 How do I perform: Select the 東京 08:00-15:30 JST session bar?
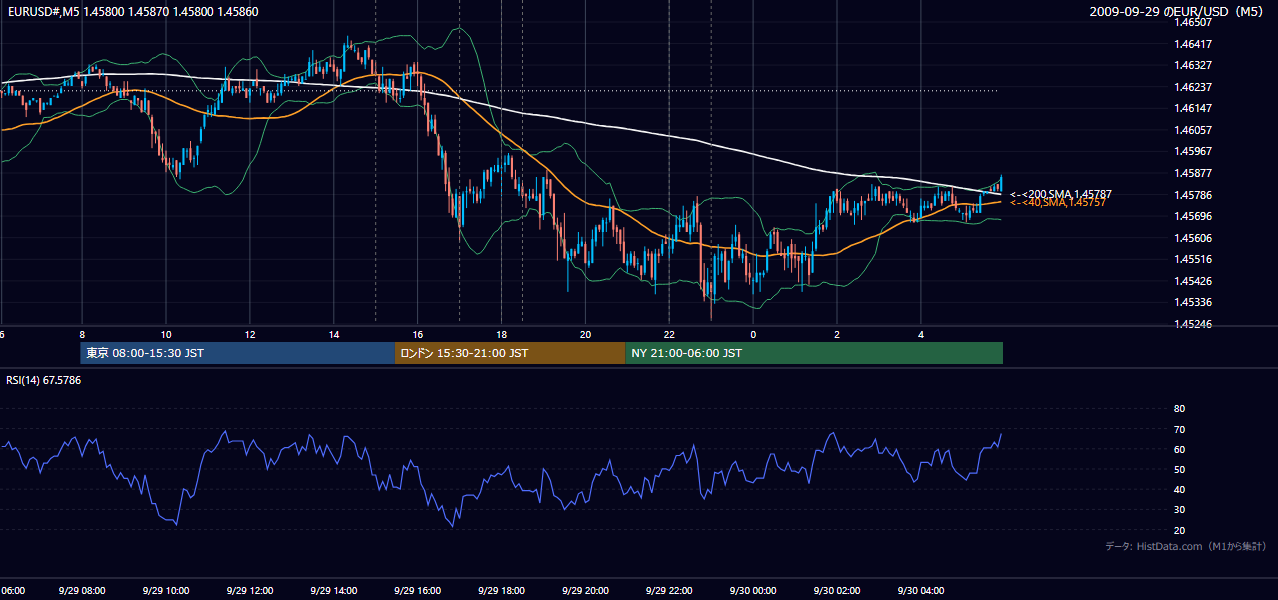point(238,353)
